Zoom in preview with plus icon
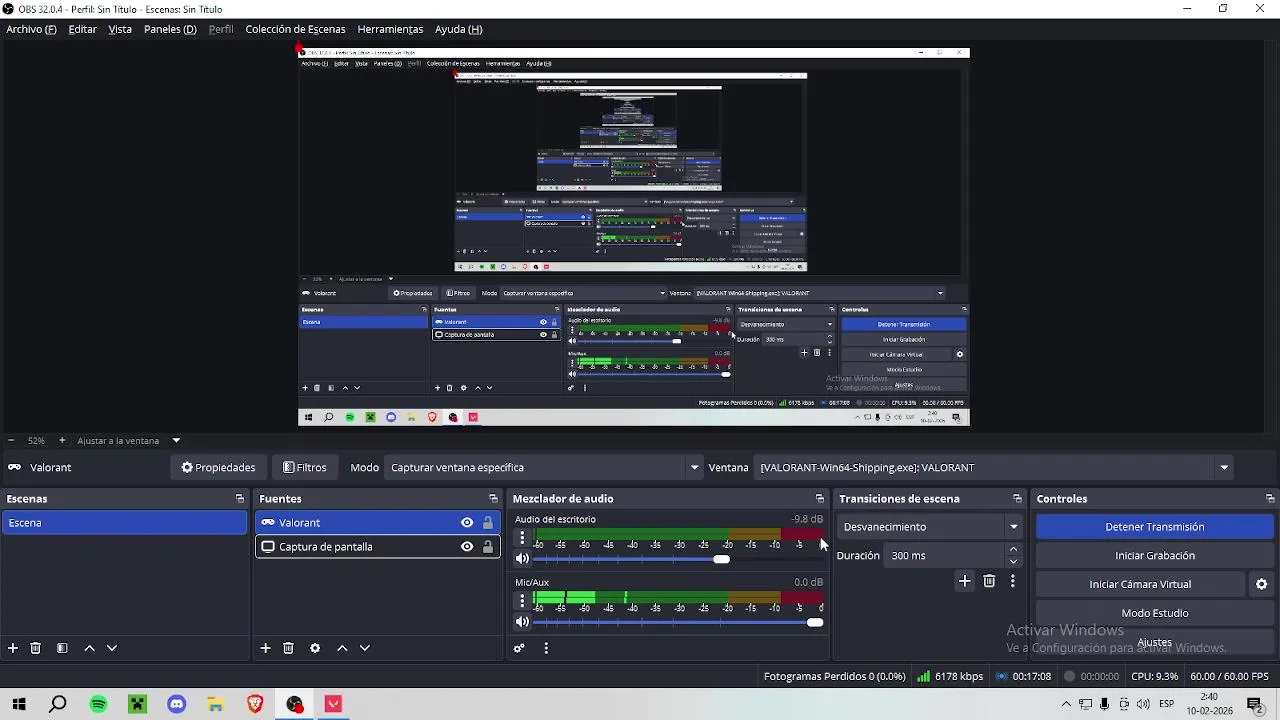 point(62,440)
